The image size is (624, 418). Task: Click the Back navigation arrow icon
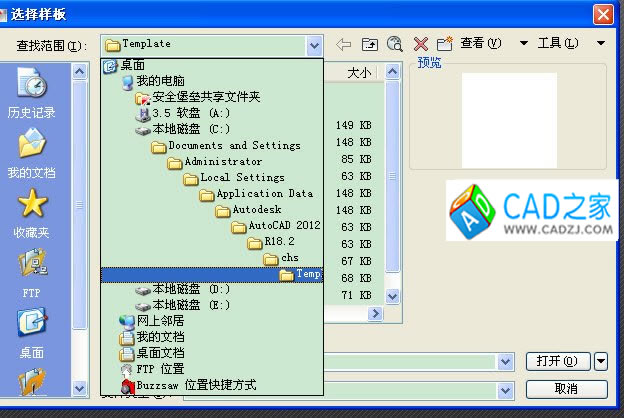point(344,44)
